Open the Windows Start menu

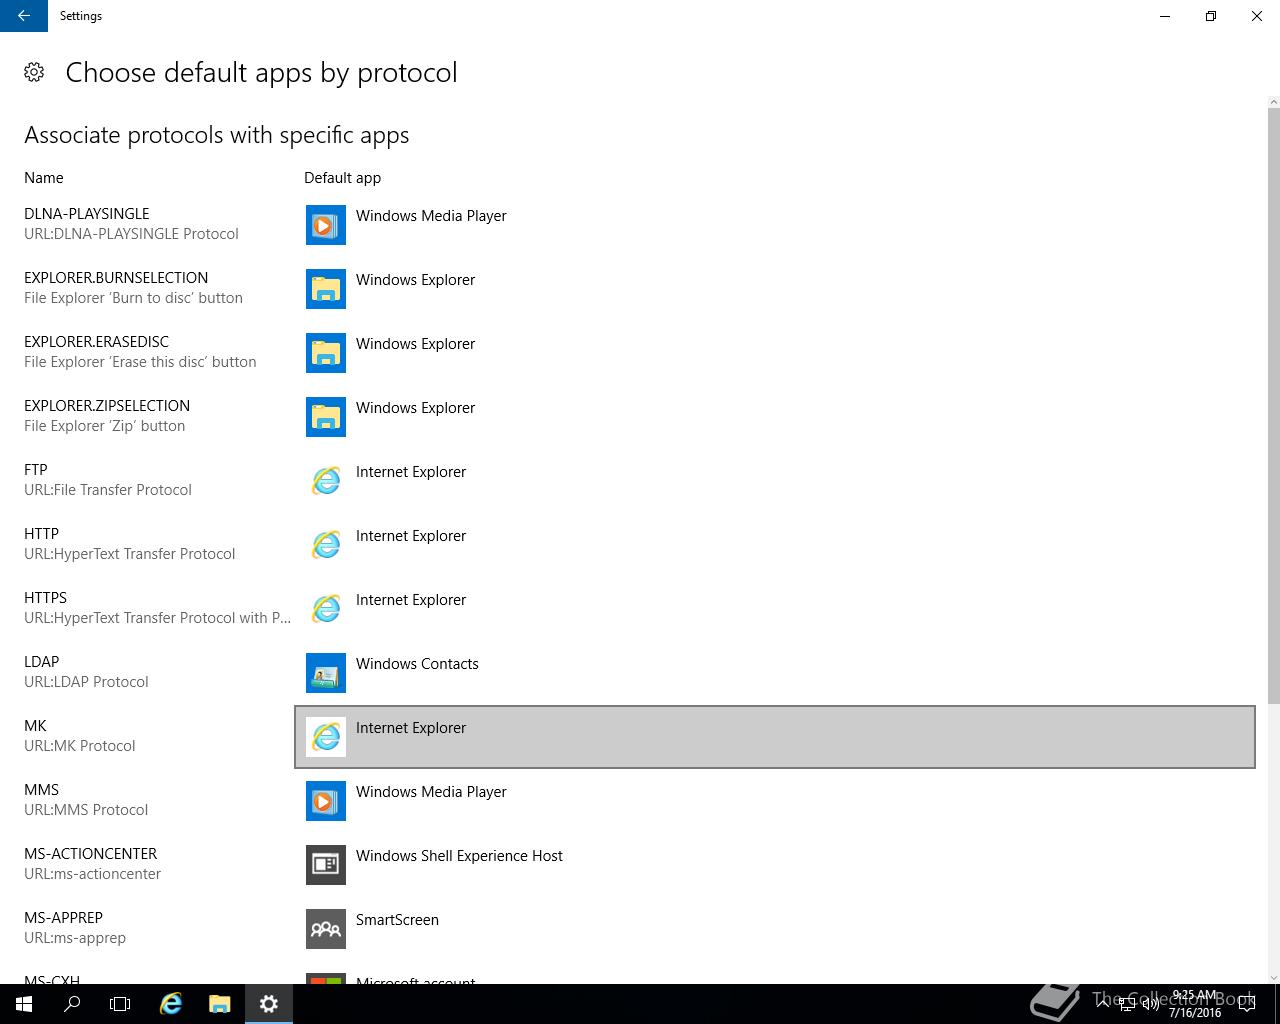point(24,1004)
